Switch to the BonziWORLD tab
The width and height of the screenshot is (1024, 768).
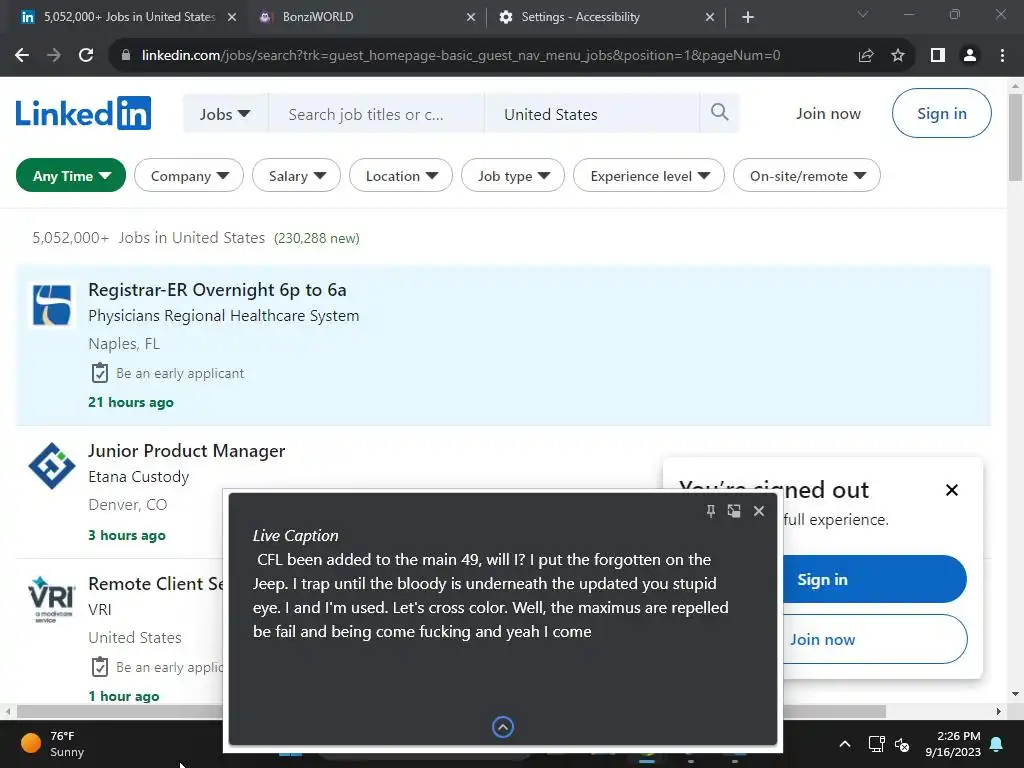click(x=367, y=17)
